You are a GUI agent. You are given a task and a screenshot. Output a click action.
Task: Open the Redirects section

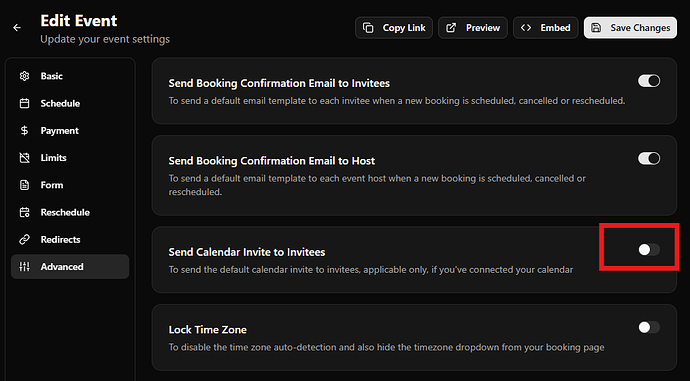(x=70, y=240)
